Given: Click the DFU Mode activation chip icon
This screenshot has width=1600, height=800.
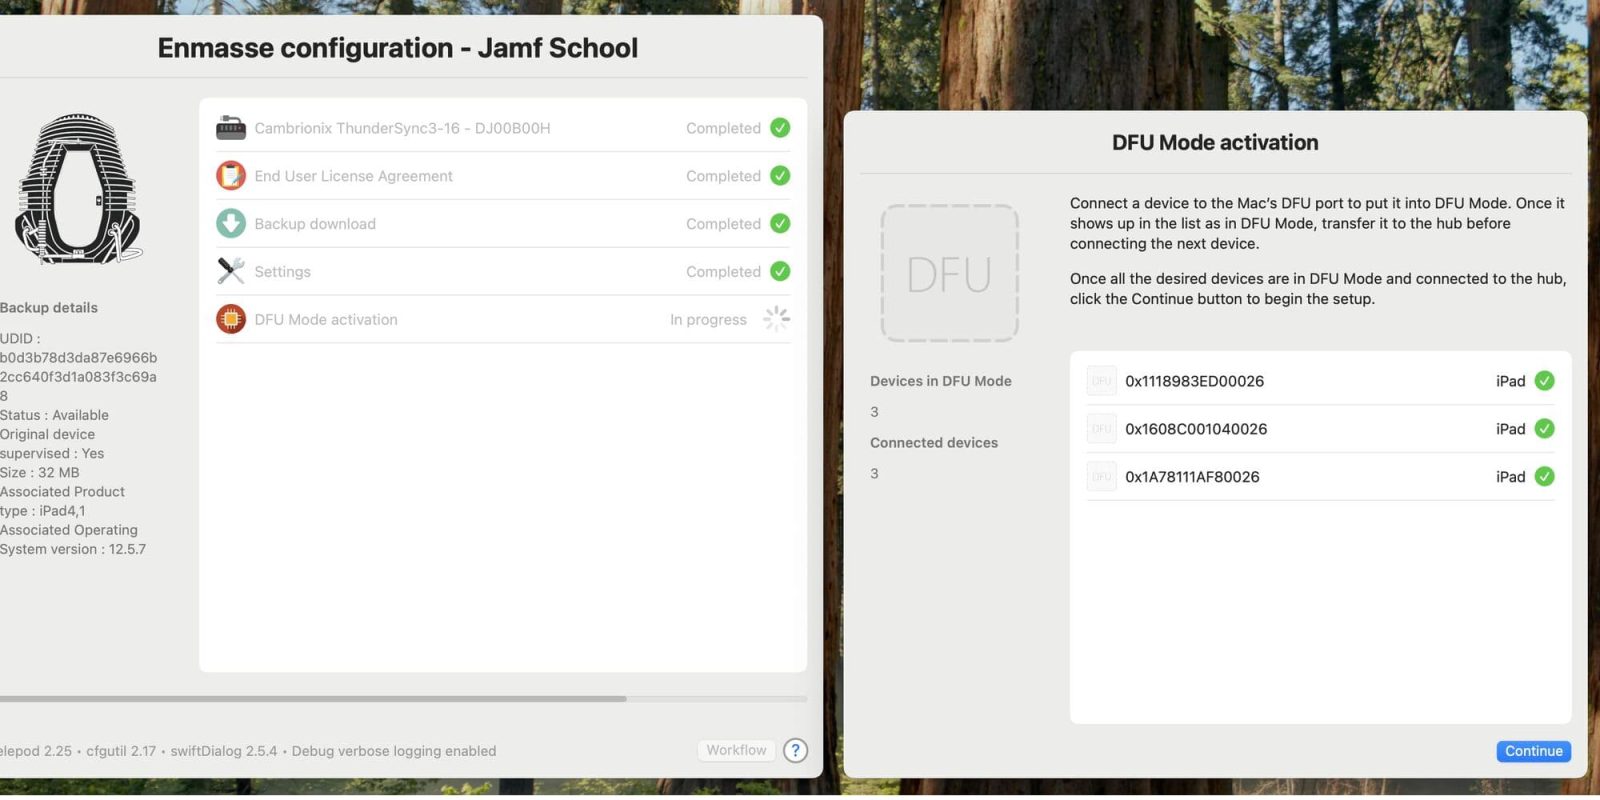Looking at the screenshot, I should [231, 319].
